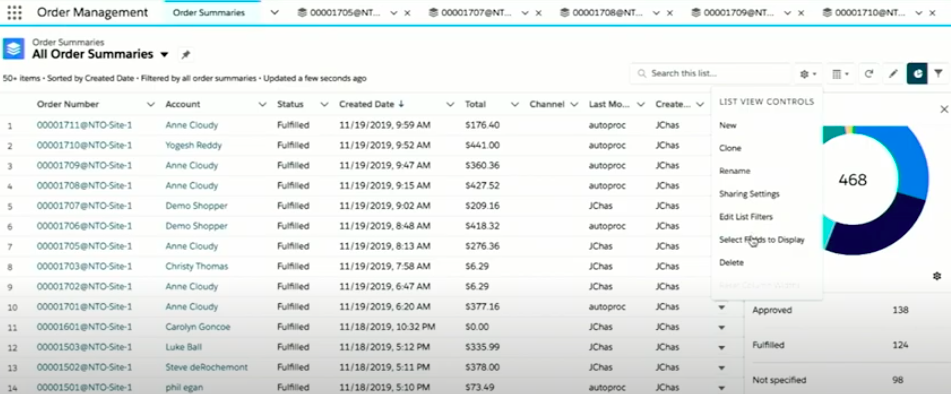The image size is (951, 394).
Task: Close the 00001710@NT tab
Action: coord(933,13)
